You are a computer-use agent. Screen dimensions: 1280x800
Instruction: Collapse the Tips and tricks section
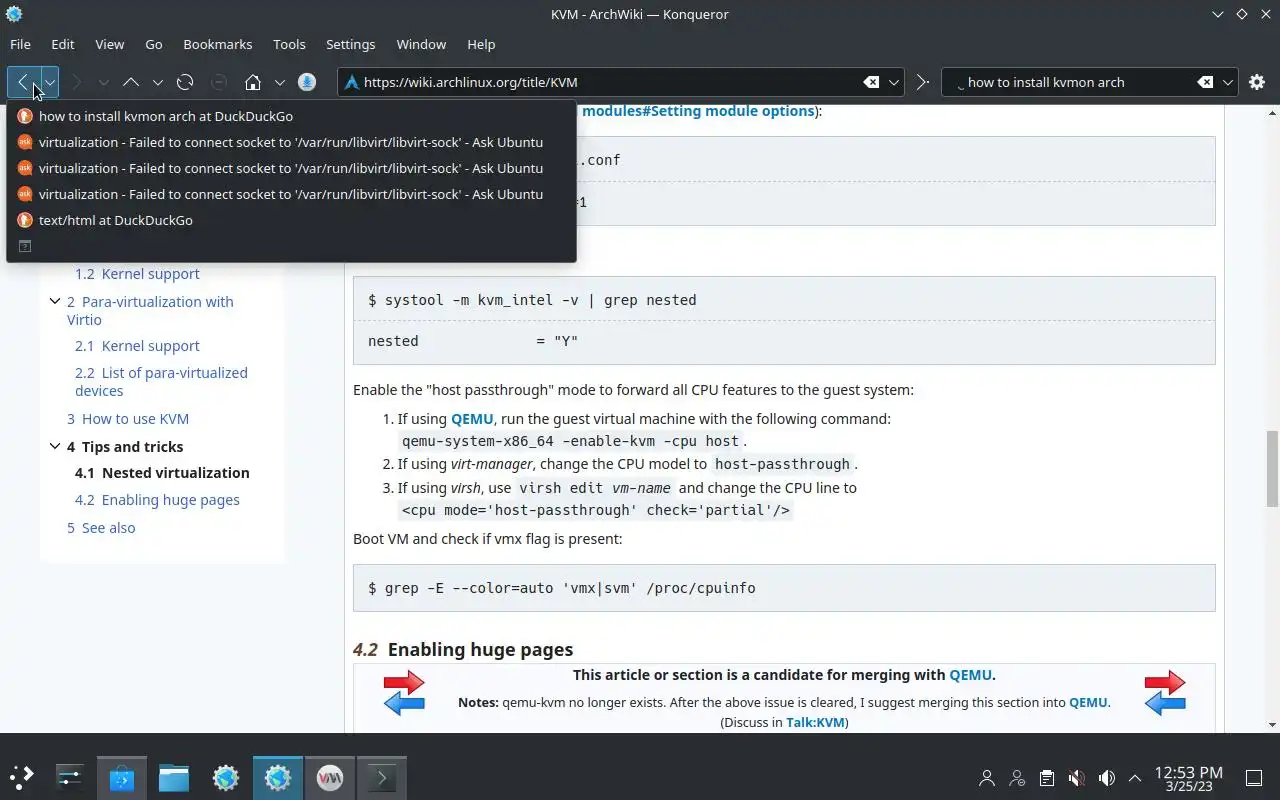55,446
